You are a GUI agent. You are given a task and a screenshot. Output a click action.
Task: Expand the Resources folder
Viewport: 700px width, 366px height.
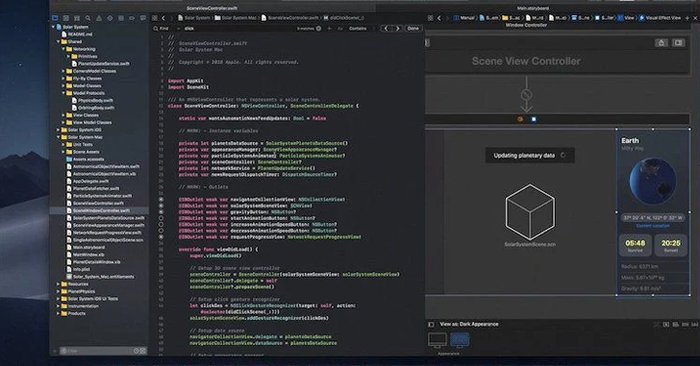(58, 284)
